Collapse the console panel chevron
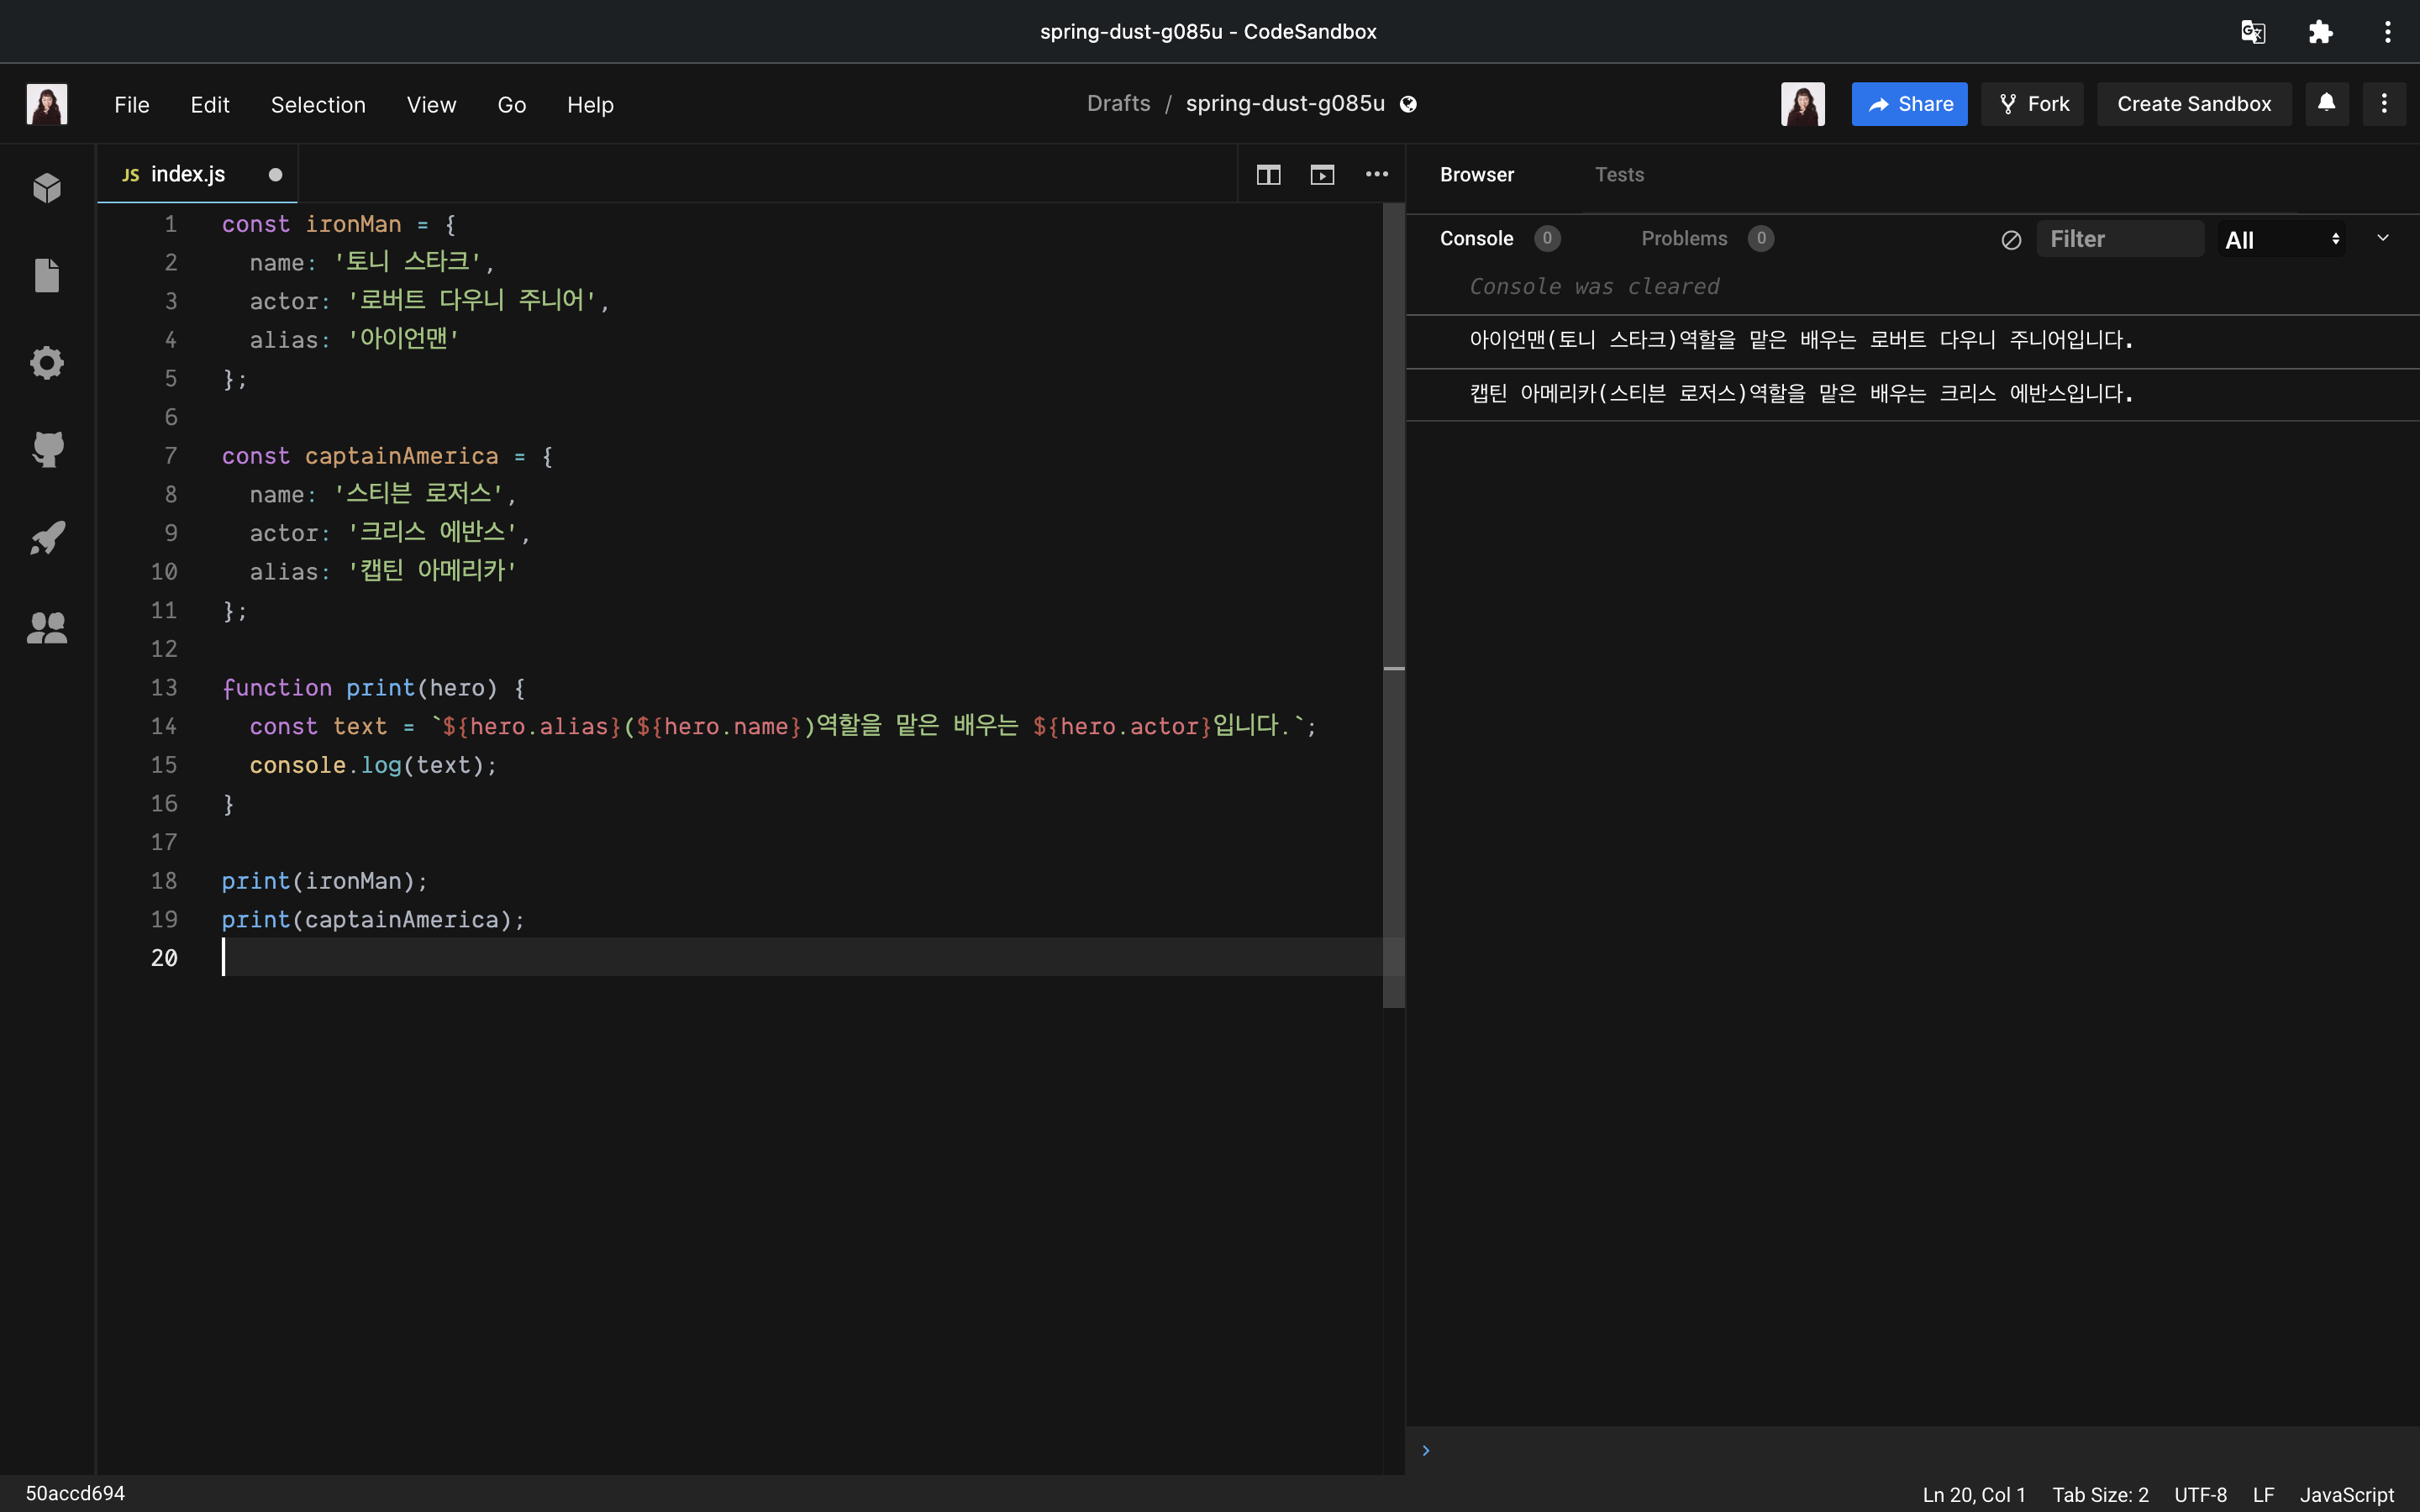 pyautogui.click(x=2383, y=238)
